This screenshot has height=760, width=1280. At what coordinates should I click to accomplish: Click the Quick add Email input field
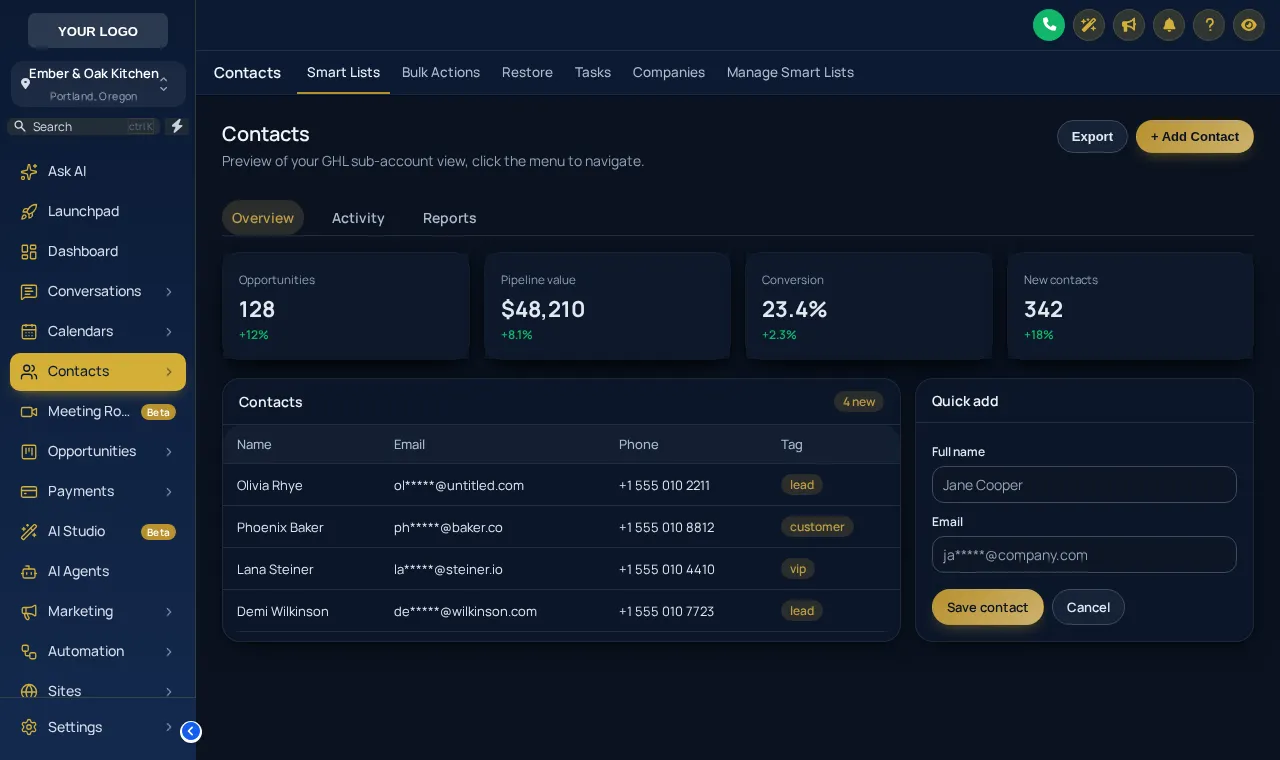[x=1084, y=555]
